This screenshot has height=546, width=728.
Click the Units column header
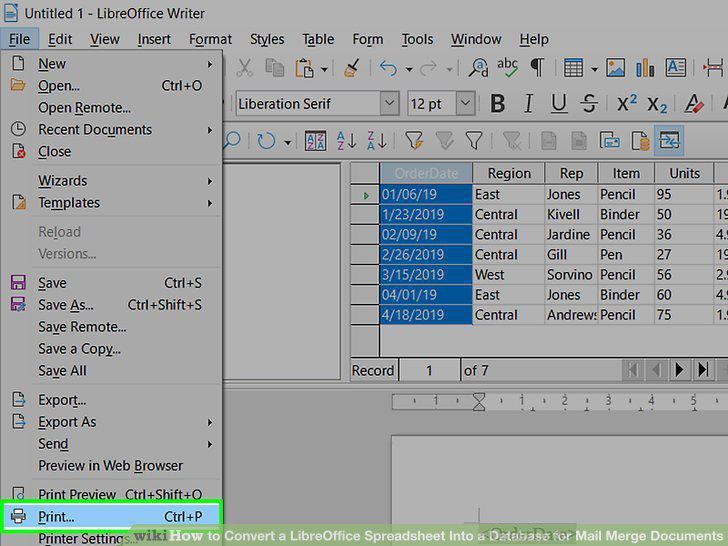pos(684,173)
